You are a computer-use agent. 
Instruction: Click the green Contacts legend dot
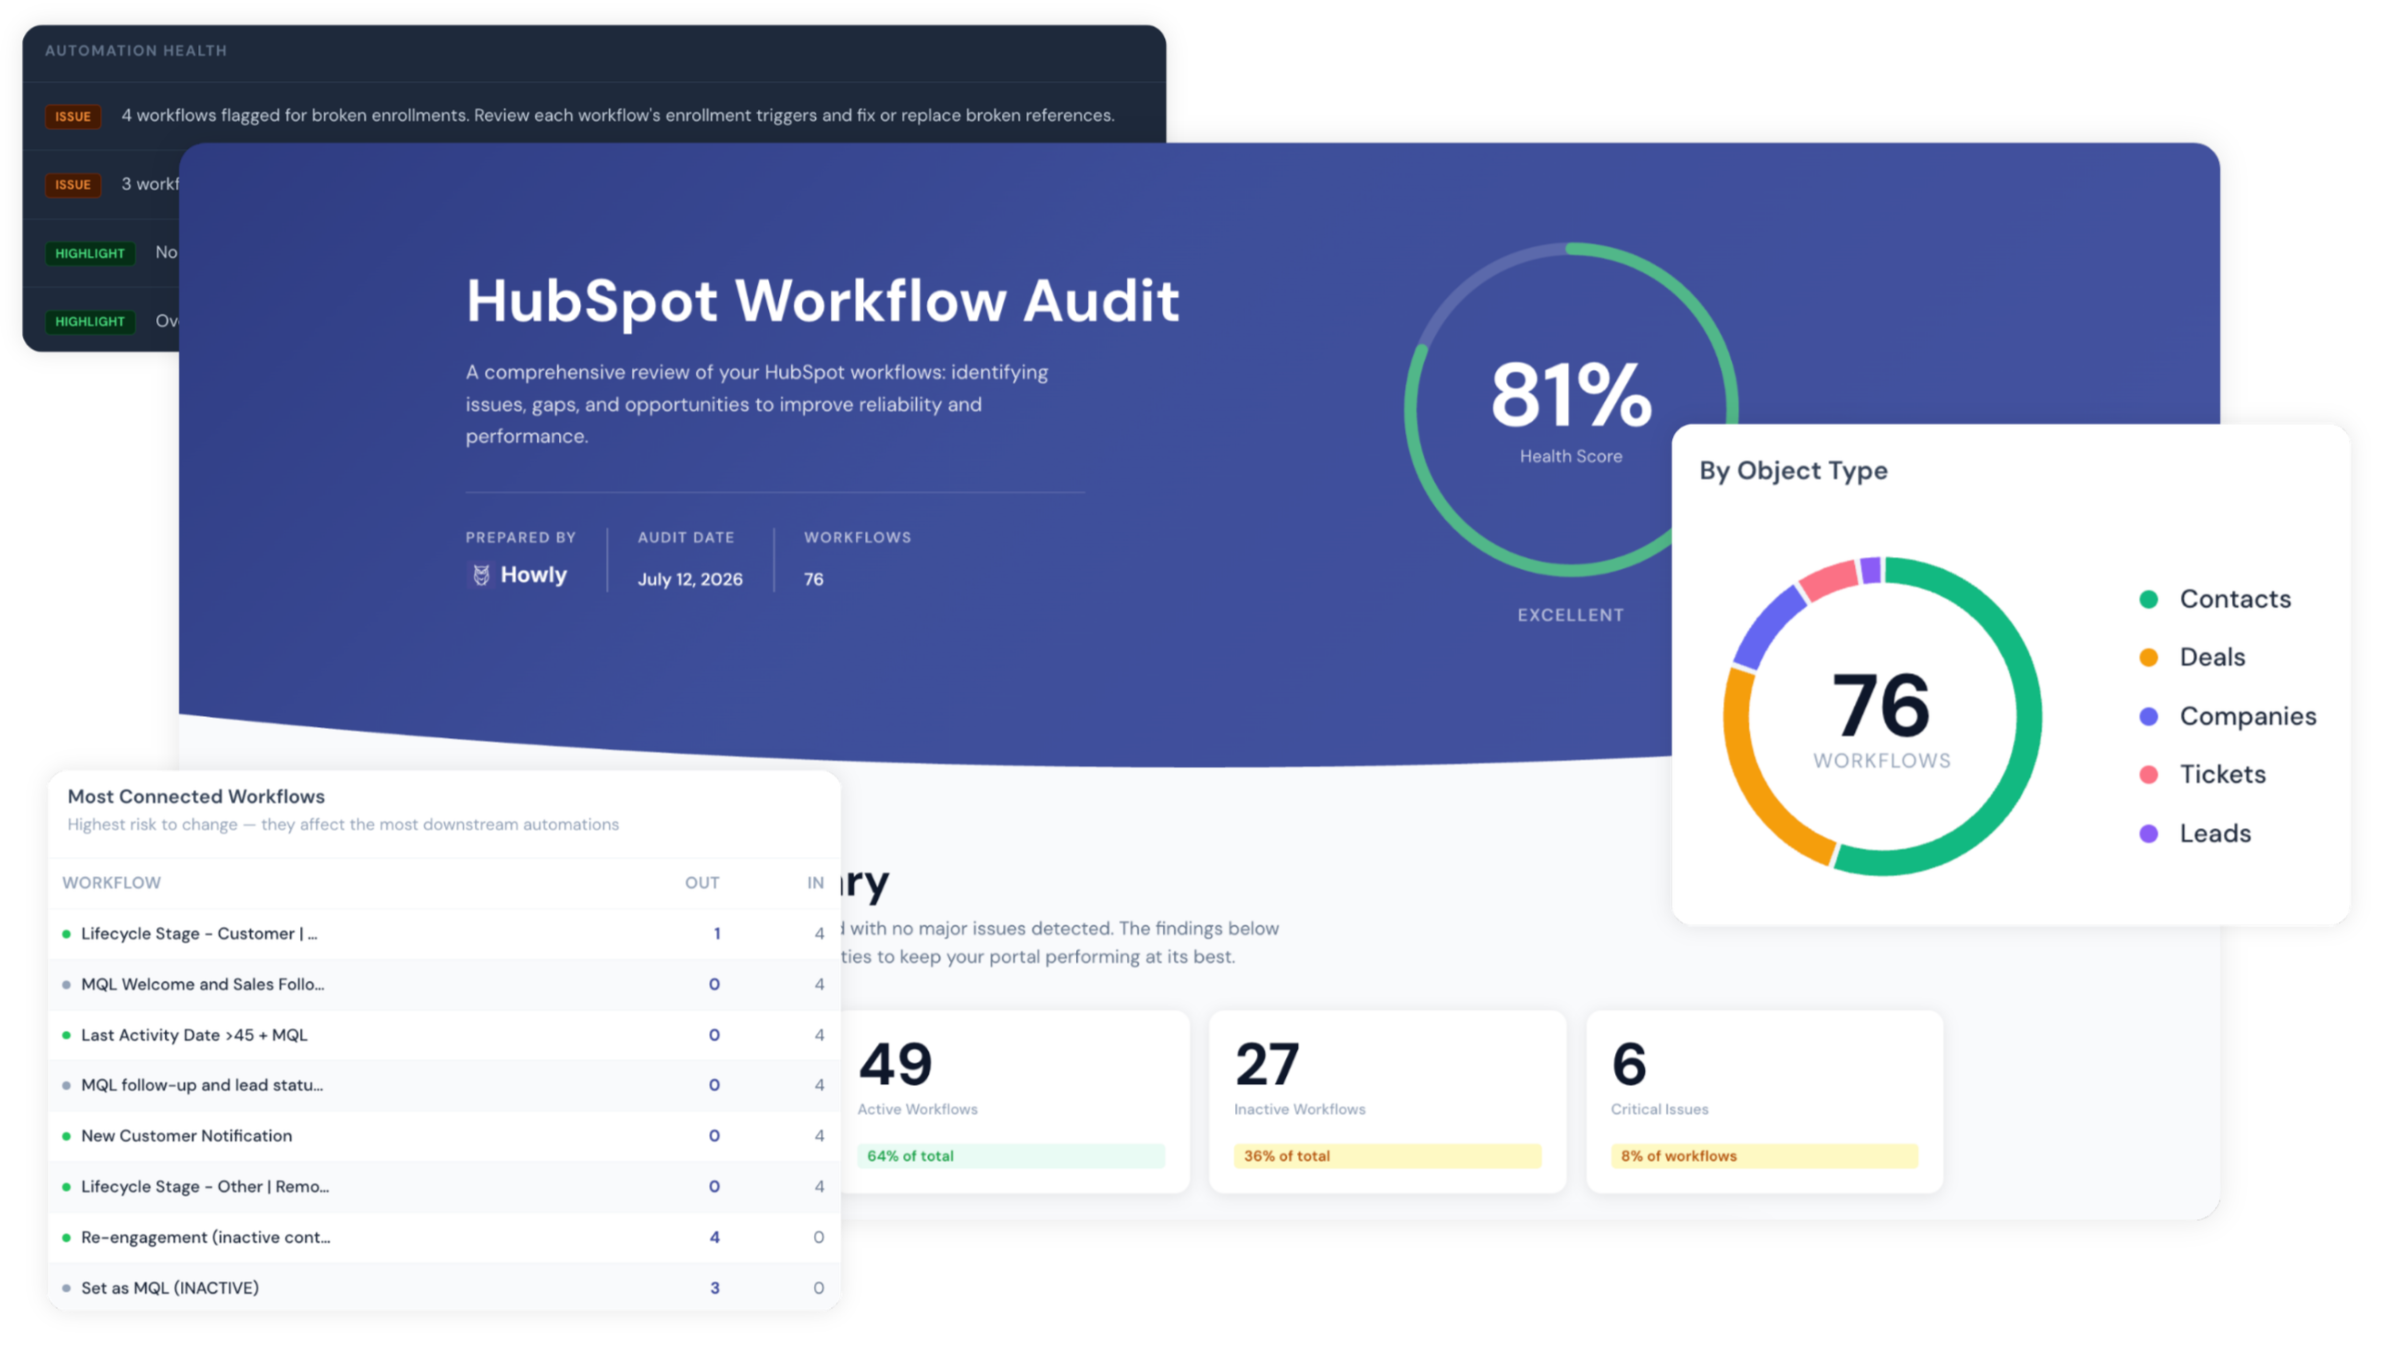[x=2148, y=599]
